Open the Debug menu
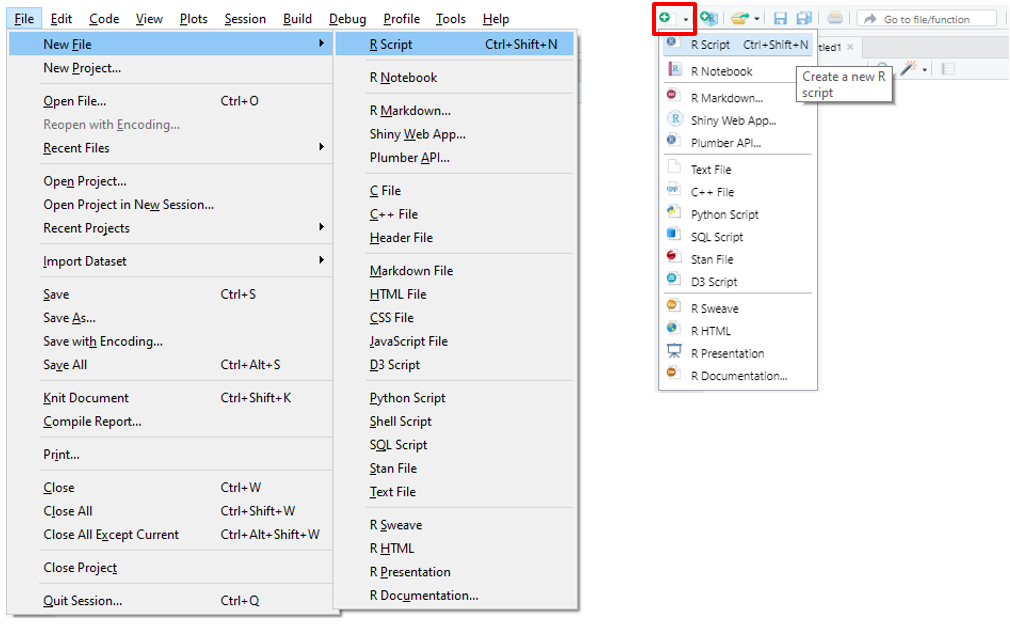 coord(348,19)
